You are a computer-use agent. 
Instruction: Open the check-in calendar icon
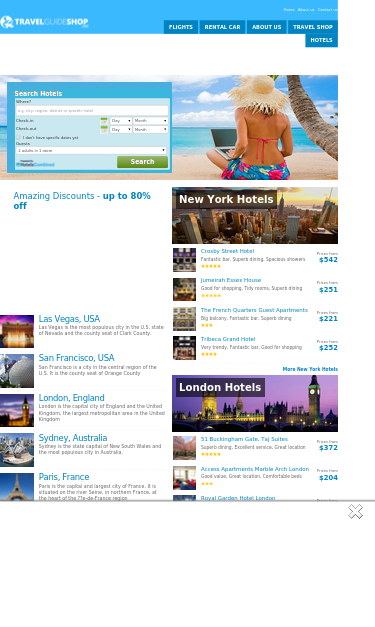104,121
